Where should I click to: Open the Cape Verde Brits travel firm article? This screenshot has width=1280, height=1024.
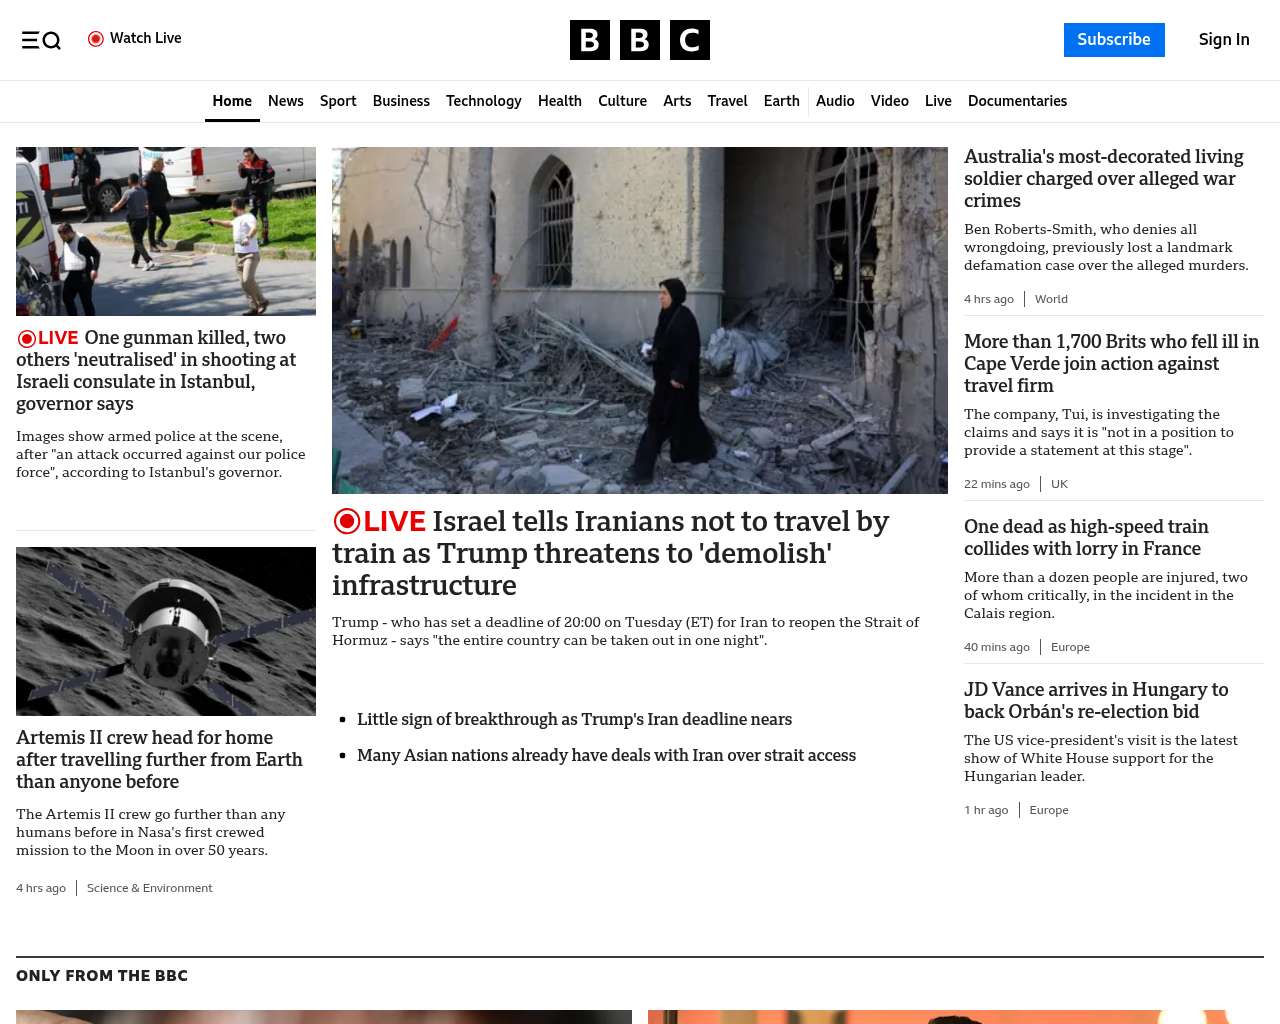pyautogui.click(x=1111, y=363)
